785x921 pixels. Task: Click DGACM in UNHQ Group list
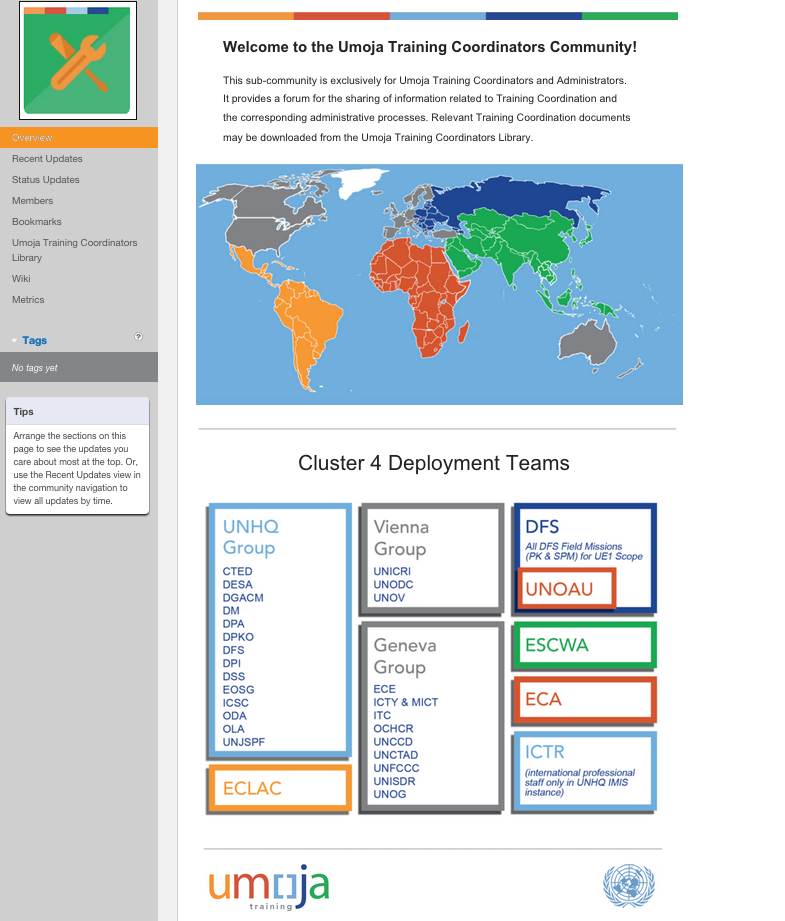pos(243,598)
